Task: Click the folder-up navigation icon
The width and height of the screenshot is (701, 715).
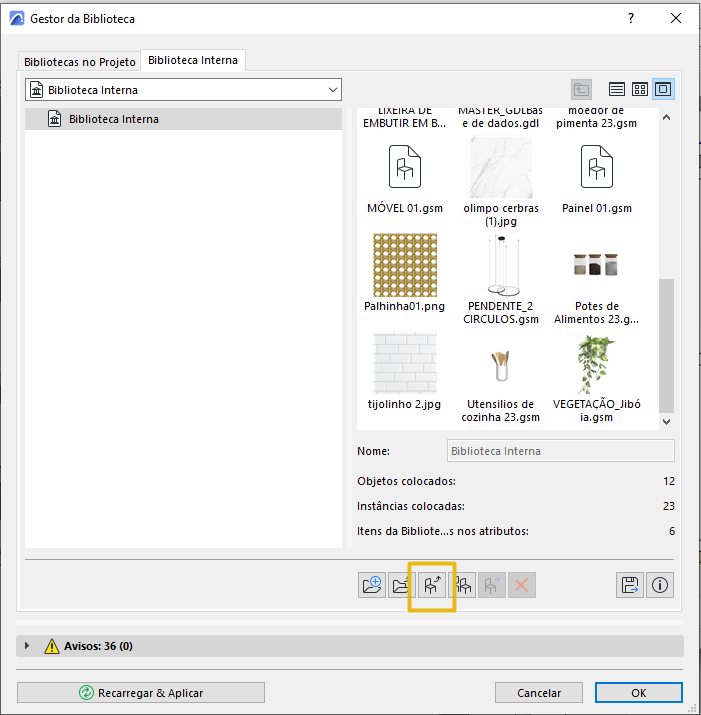Action: 581,89
